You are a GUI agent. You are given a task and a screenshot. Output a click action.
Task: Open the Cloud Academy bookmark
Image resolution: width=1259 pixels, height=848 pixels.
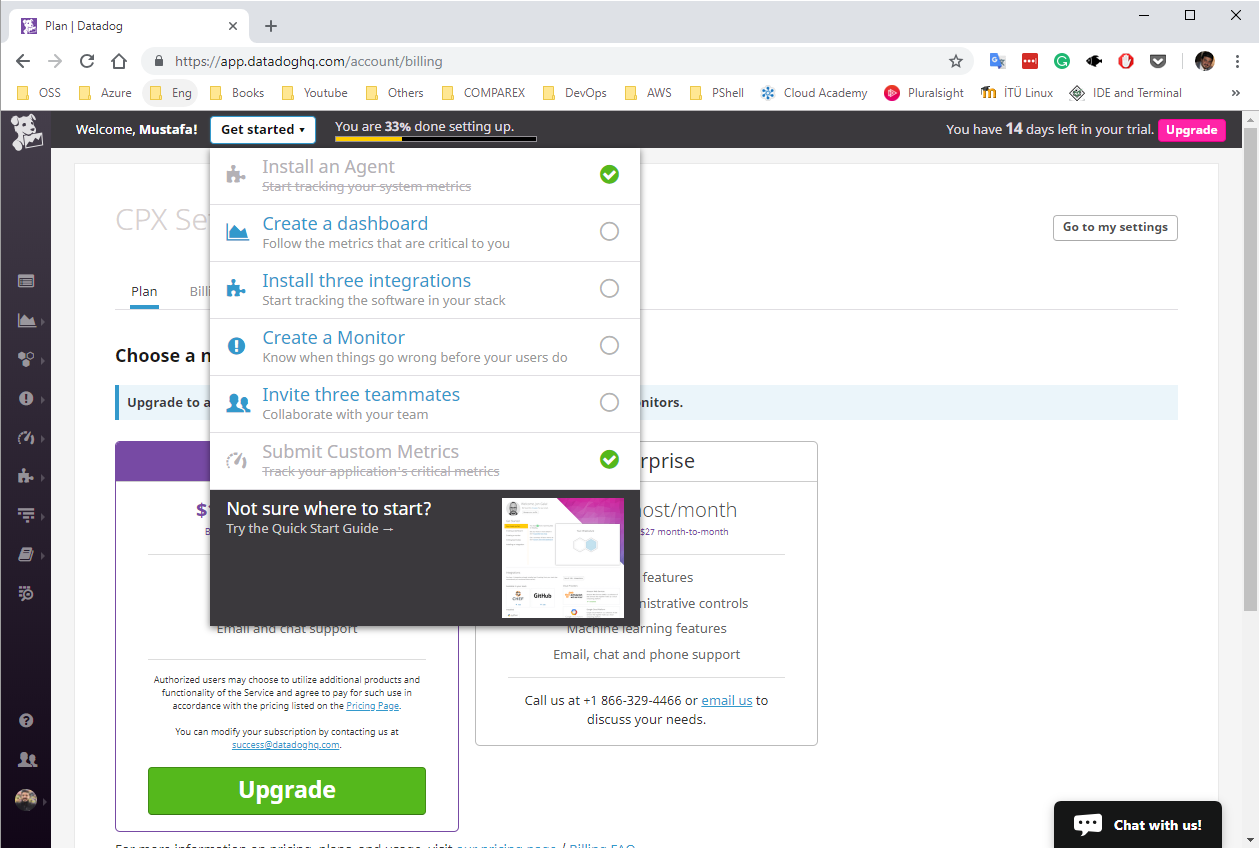(x=814, y=93)
